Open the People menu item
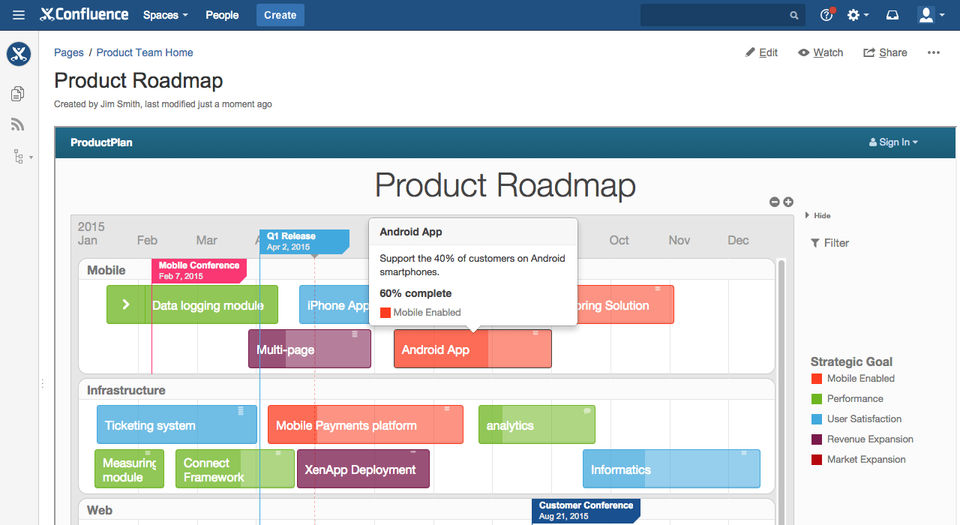This screenshot has height=525, width=960. coord(222,15)
